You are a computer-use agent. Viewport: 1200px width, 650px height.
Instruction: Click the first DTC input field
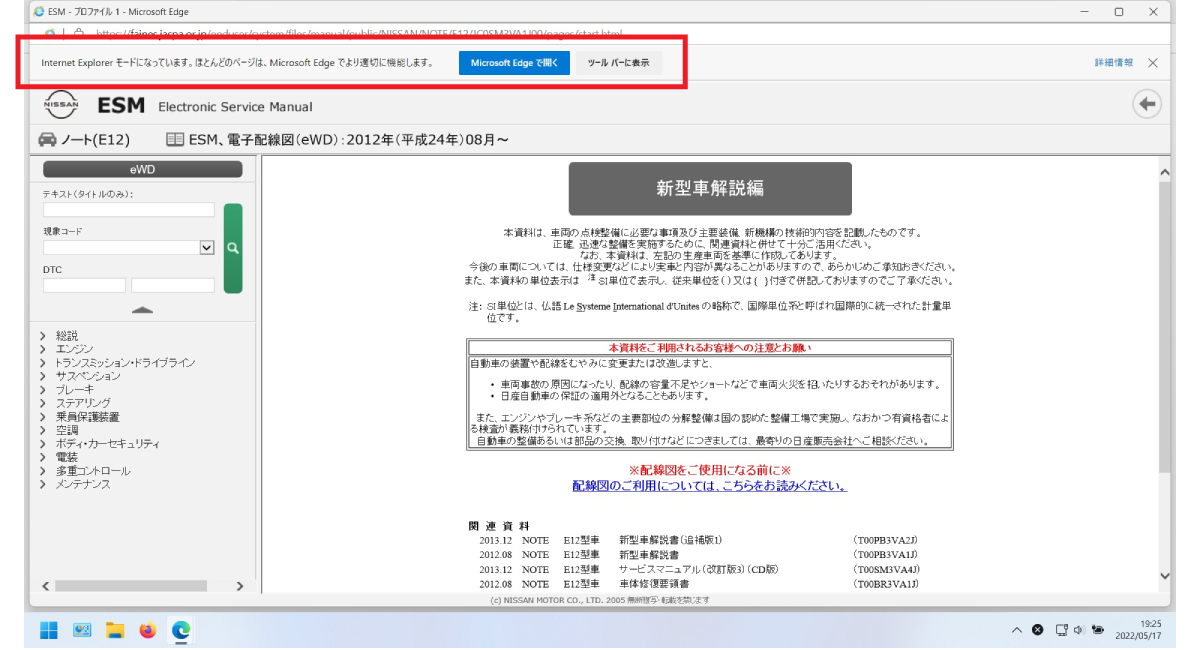(84, 285)
